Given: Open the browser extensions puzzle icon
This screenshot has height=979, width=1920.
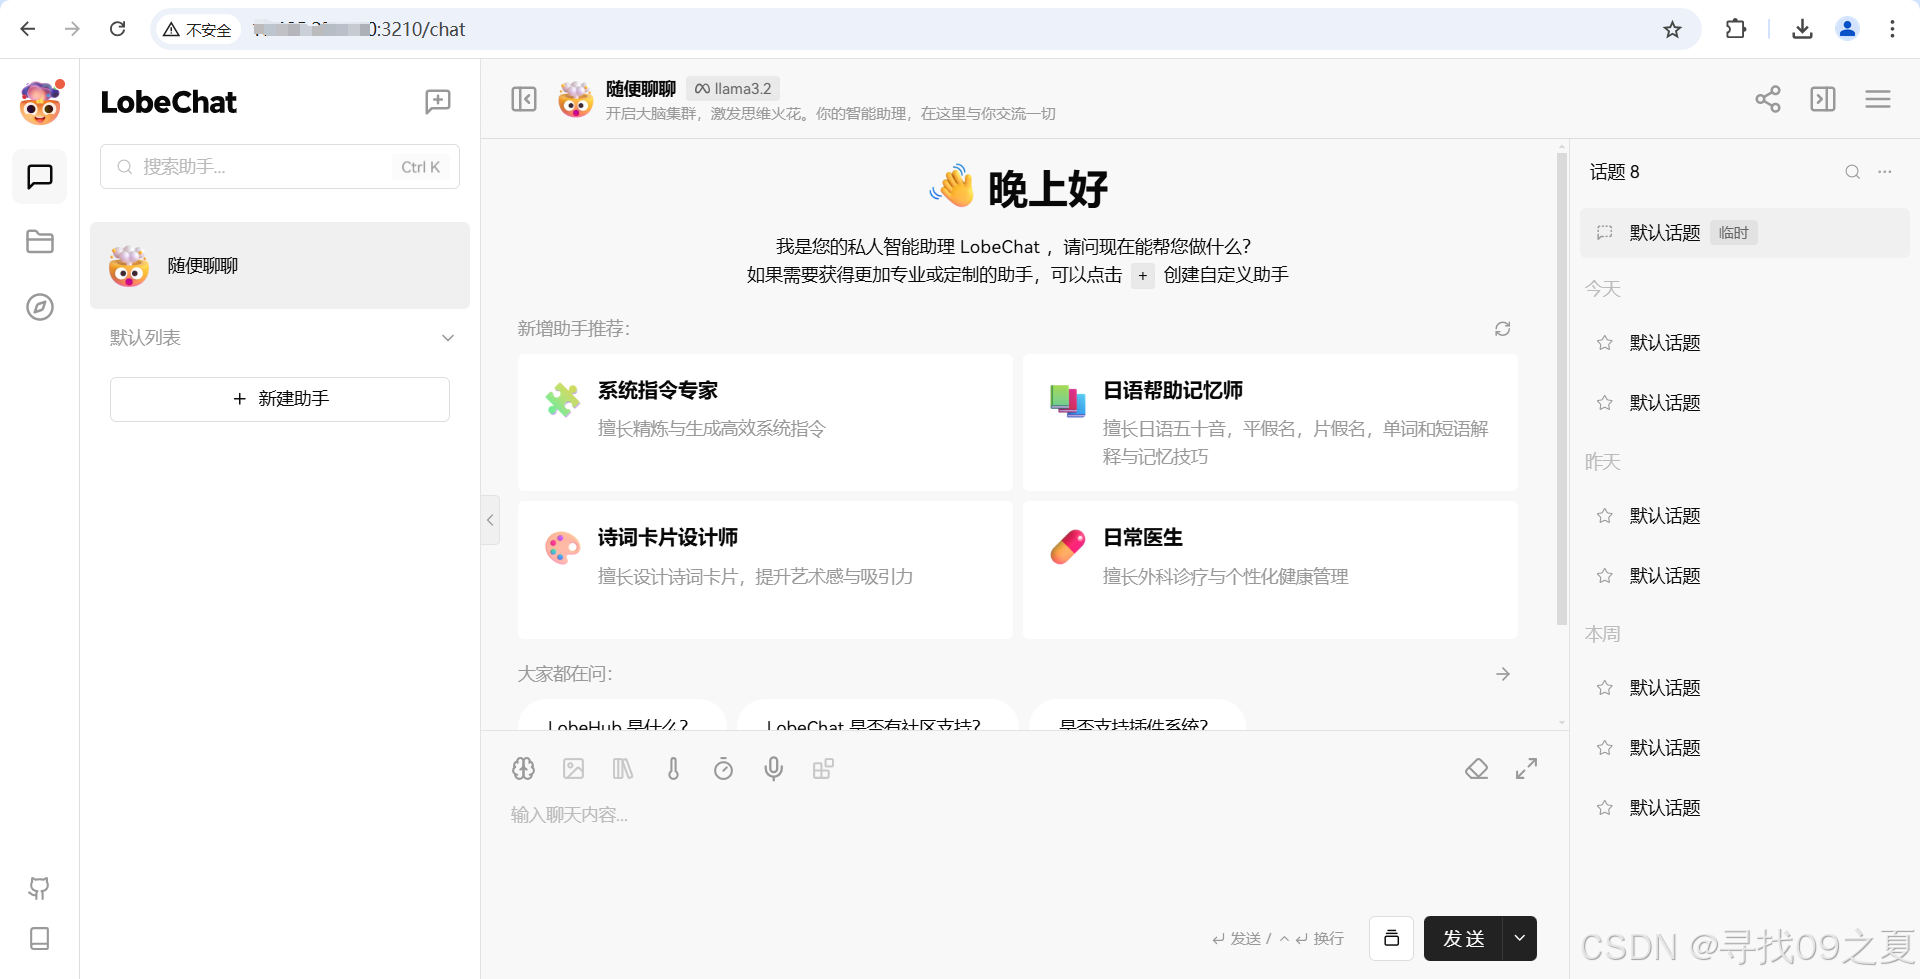Looking at the screenshot, I should (x=1736, y=29).
